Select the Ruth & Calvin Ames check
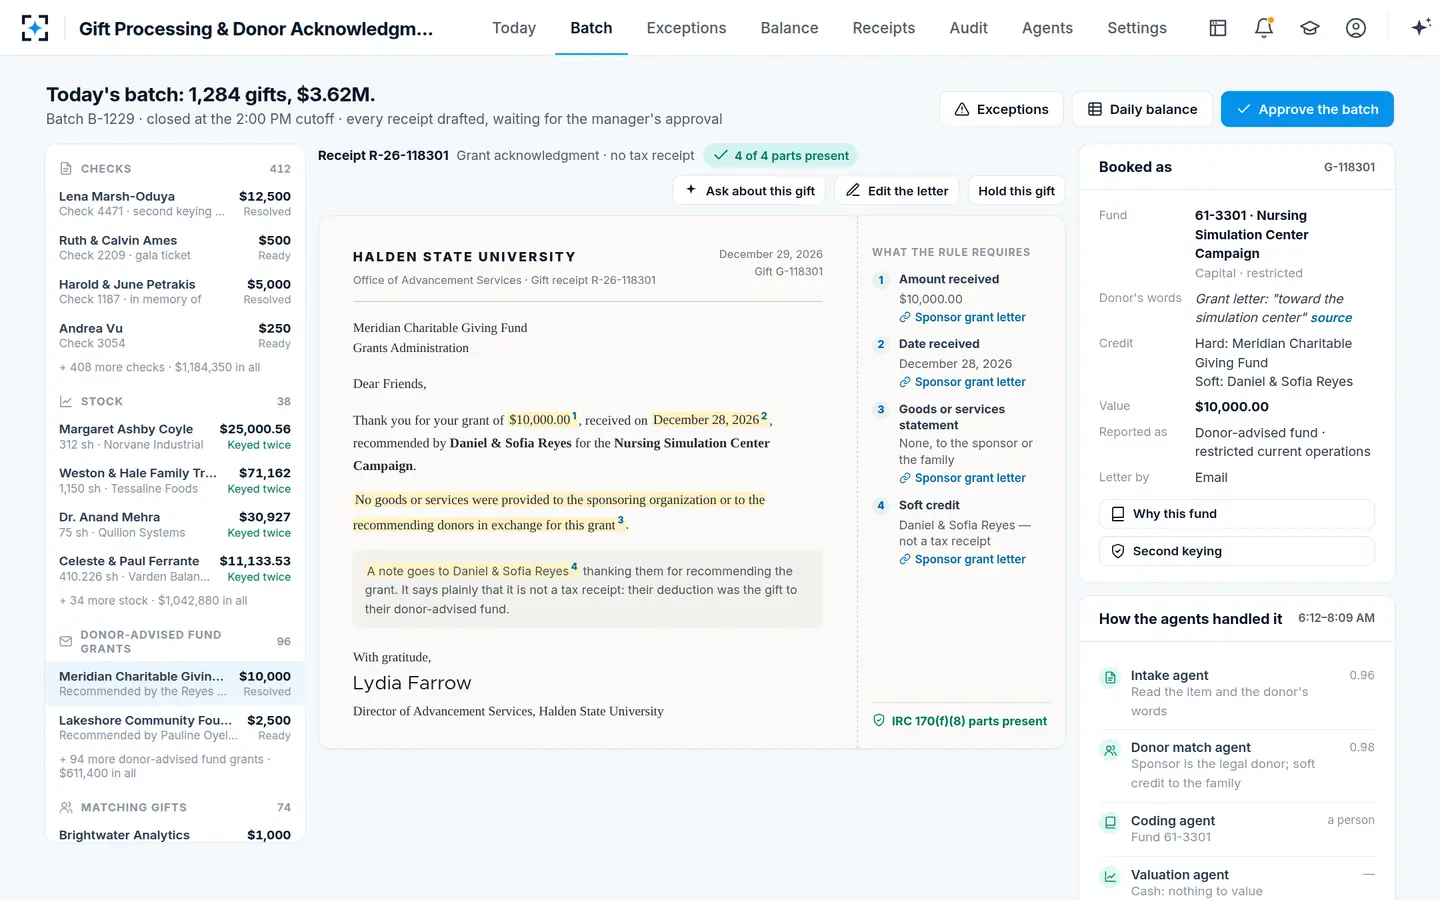The width and height of the screenshot is (1440, 900). 175,248
